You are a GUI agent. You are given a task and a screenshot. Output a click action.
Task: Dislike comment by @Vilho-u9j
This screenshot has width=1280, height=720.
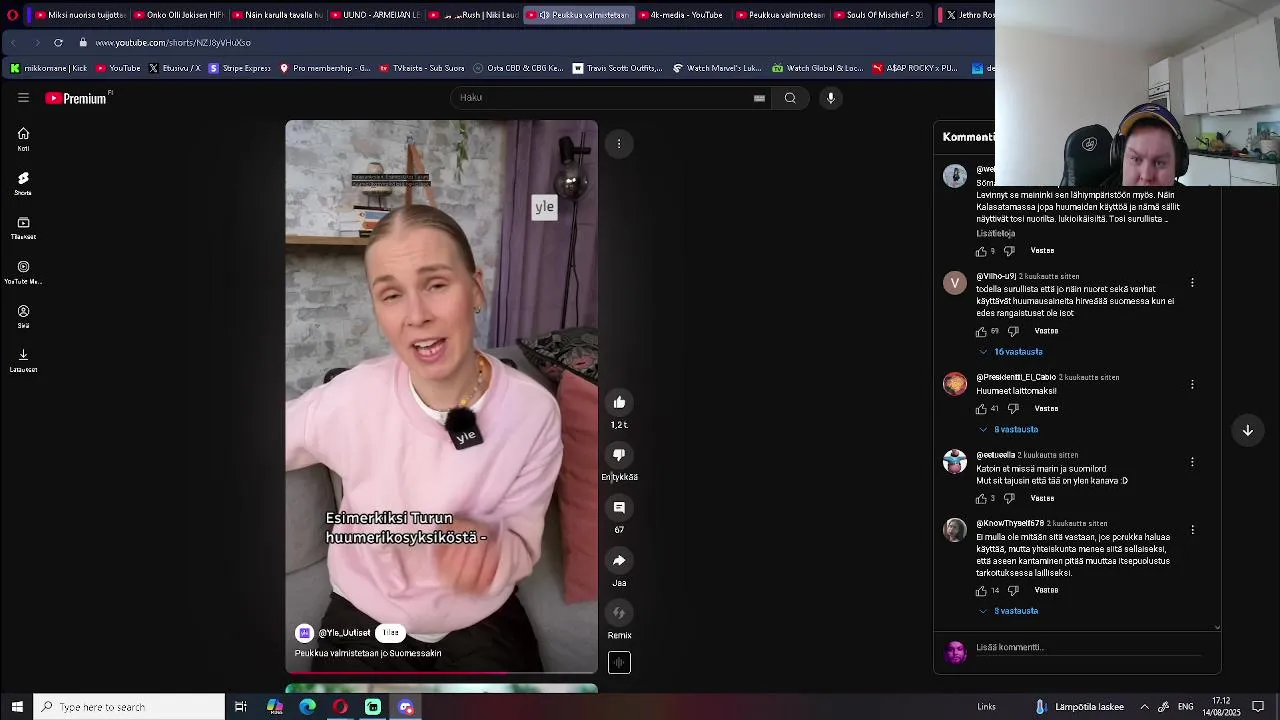1013,331
